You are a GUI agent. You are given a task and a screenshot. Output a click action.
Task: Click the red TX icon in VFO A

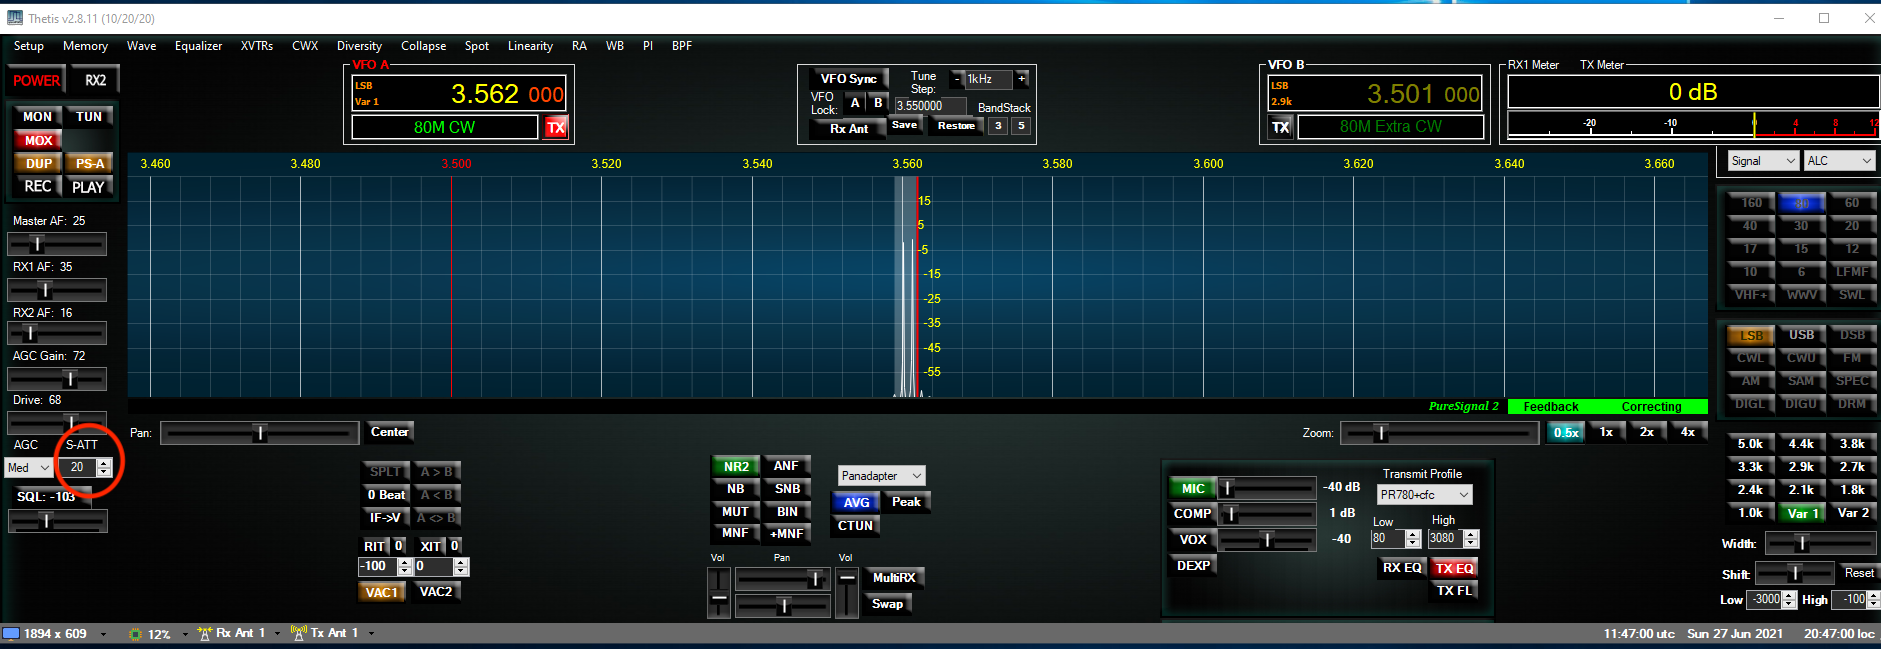pos(556,127)
